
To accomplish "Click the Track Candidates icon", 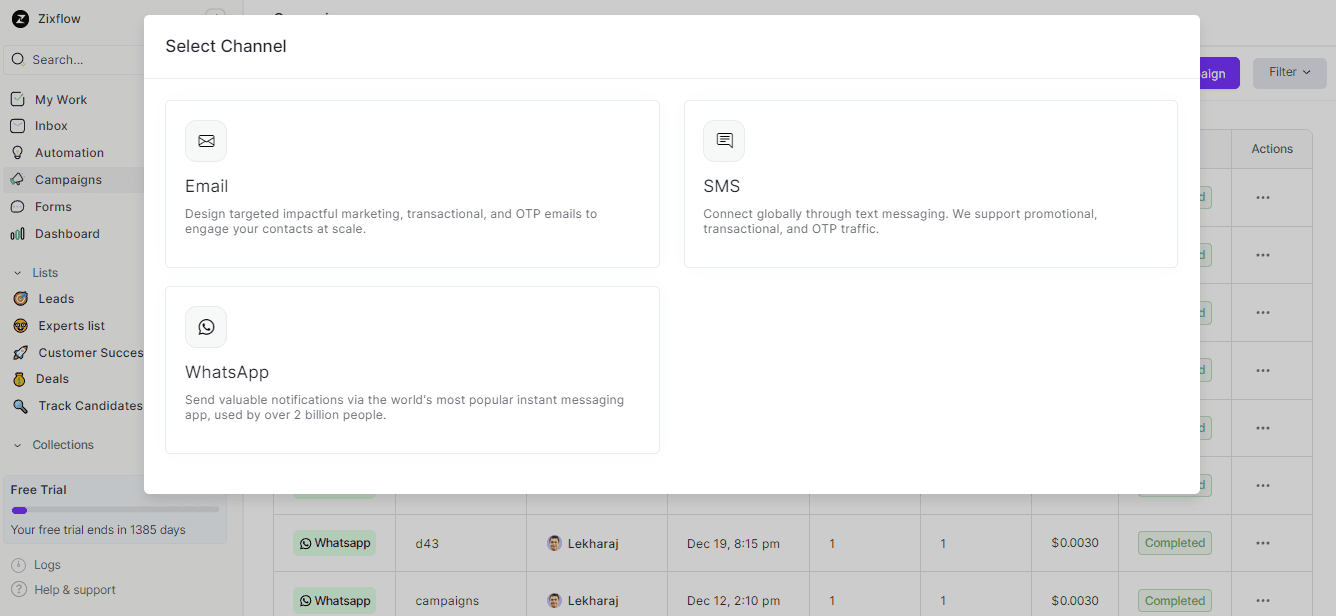I will [21, 405].
